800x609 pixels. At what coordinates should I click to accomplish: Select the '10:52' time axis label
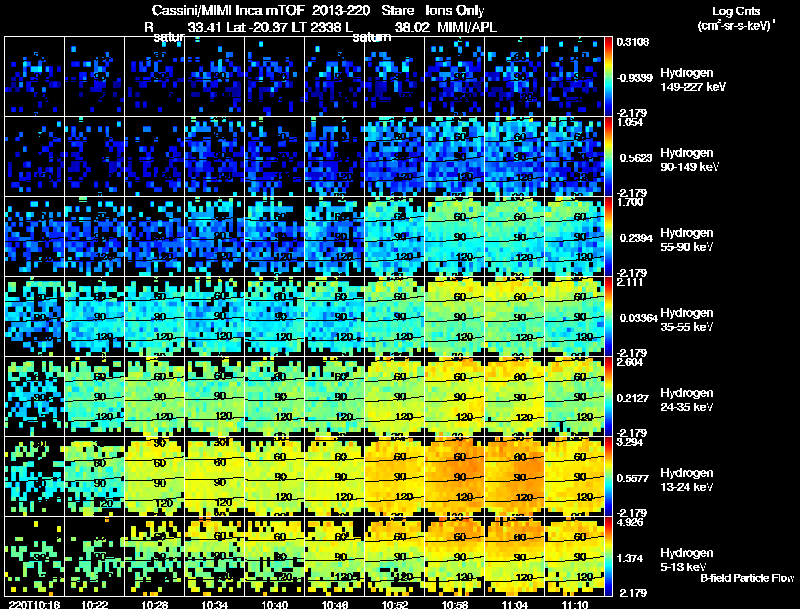[395, 604]
